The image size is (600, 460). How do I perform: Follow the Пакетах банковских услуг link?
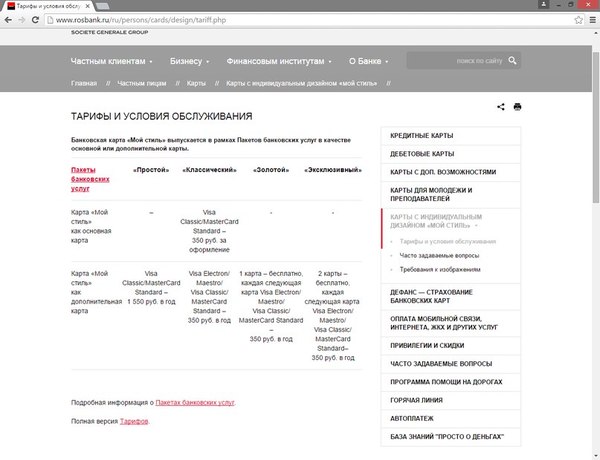[195, 403]
